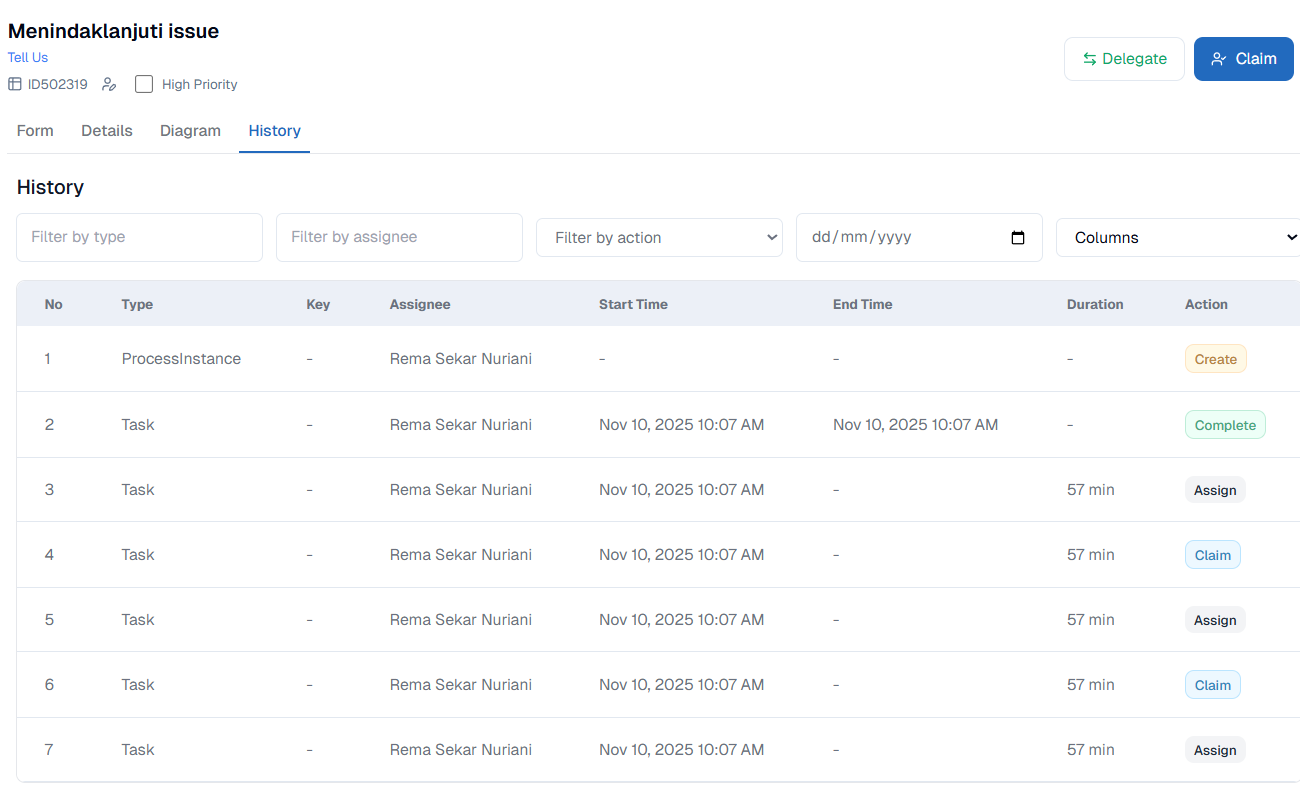Click the Complete badge in row 2

tap(1225, 425)
